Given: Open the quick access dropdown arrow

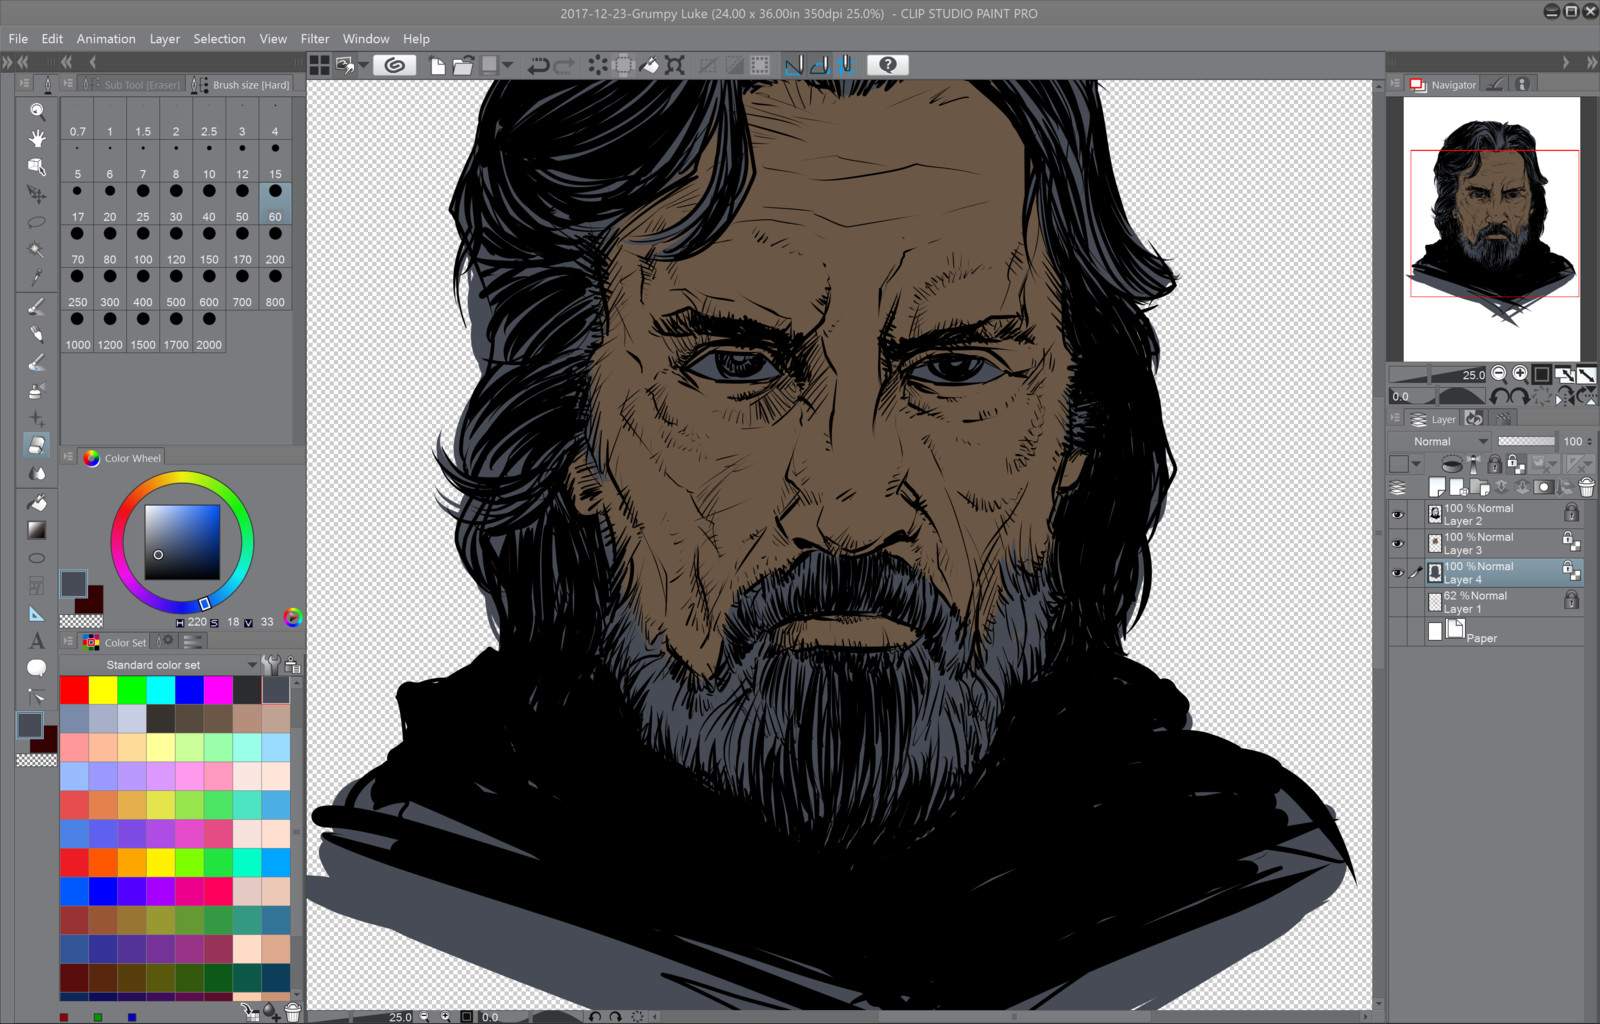Looking at the screenshot, I should (363, 65).
